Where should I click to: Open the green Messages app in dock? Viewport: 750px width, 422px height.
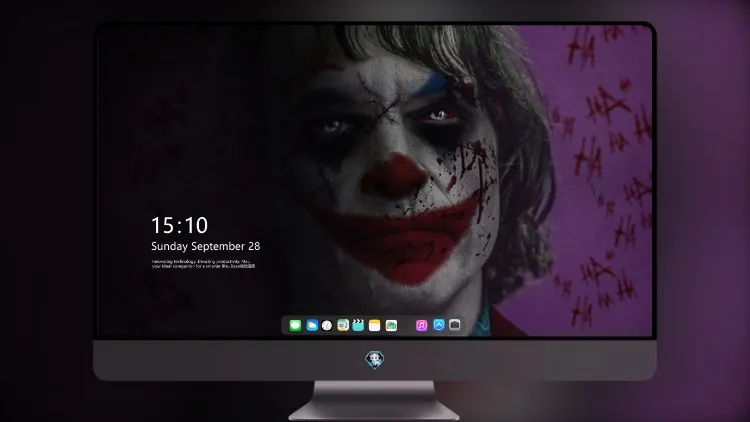point(295,325)
